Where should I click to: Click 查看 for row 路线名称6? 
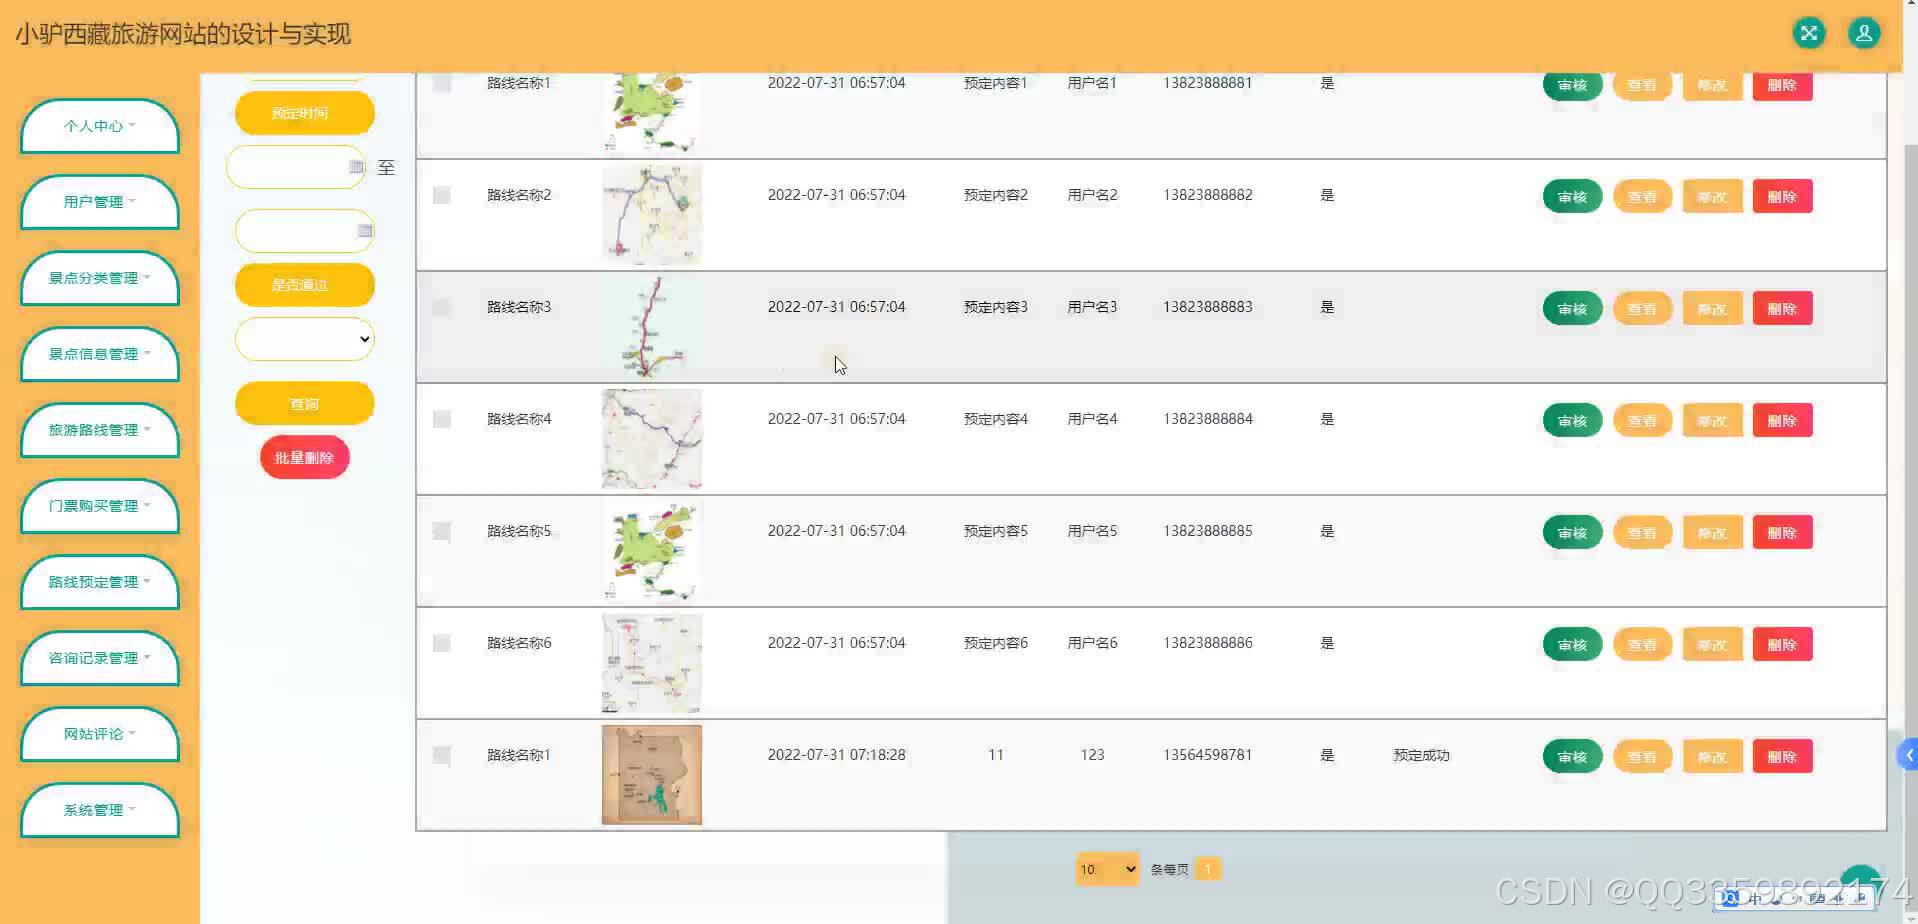pyautogui.click(x=1642, y=645)
